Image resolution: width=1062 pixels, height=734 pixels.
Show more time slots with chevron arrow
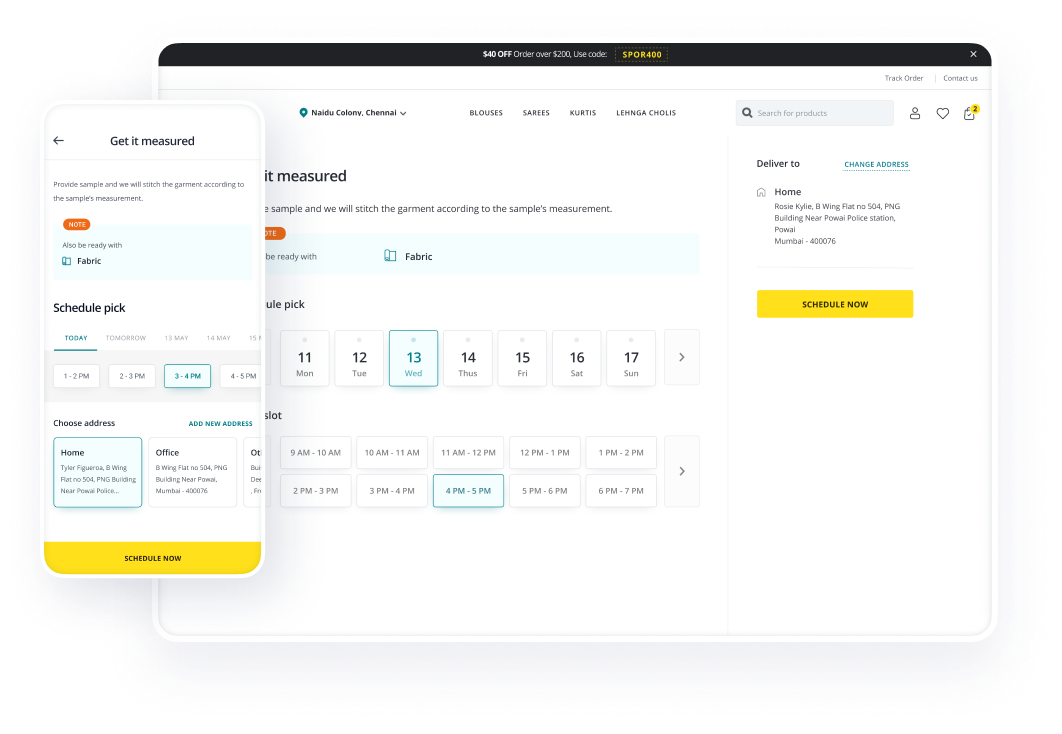coord(682,471)
